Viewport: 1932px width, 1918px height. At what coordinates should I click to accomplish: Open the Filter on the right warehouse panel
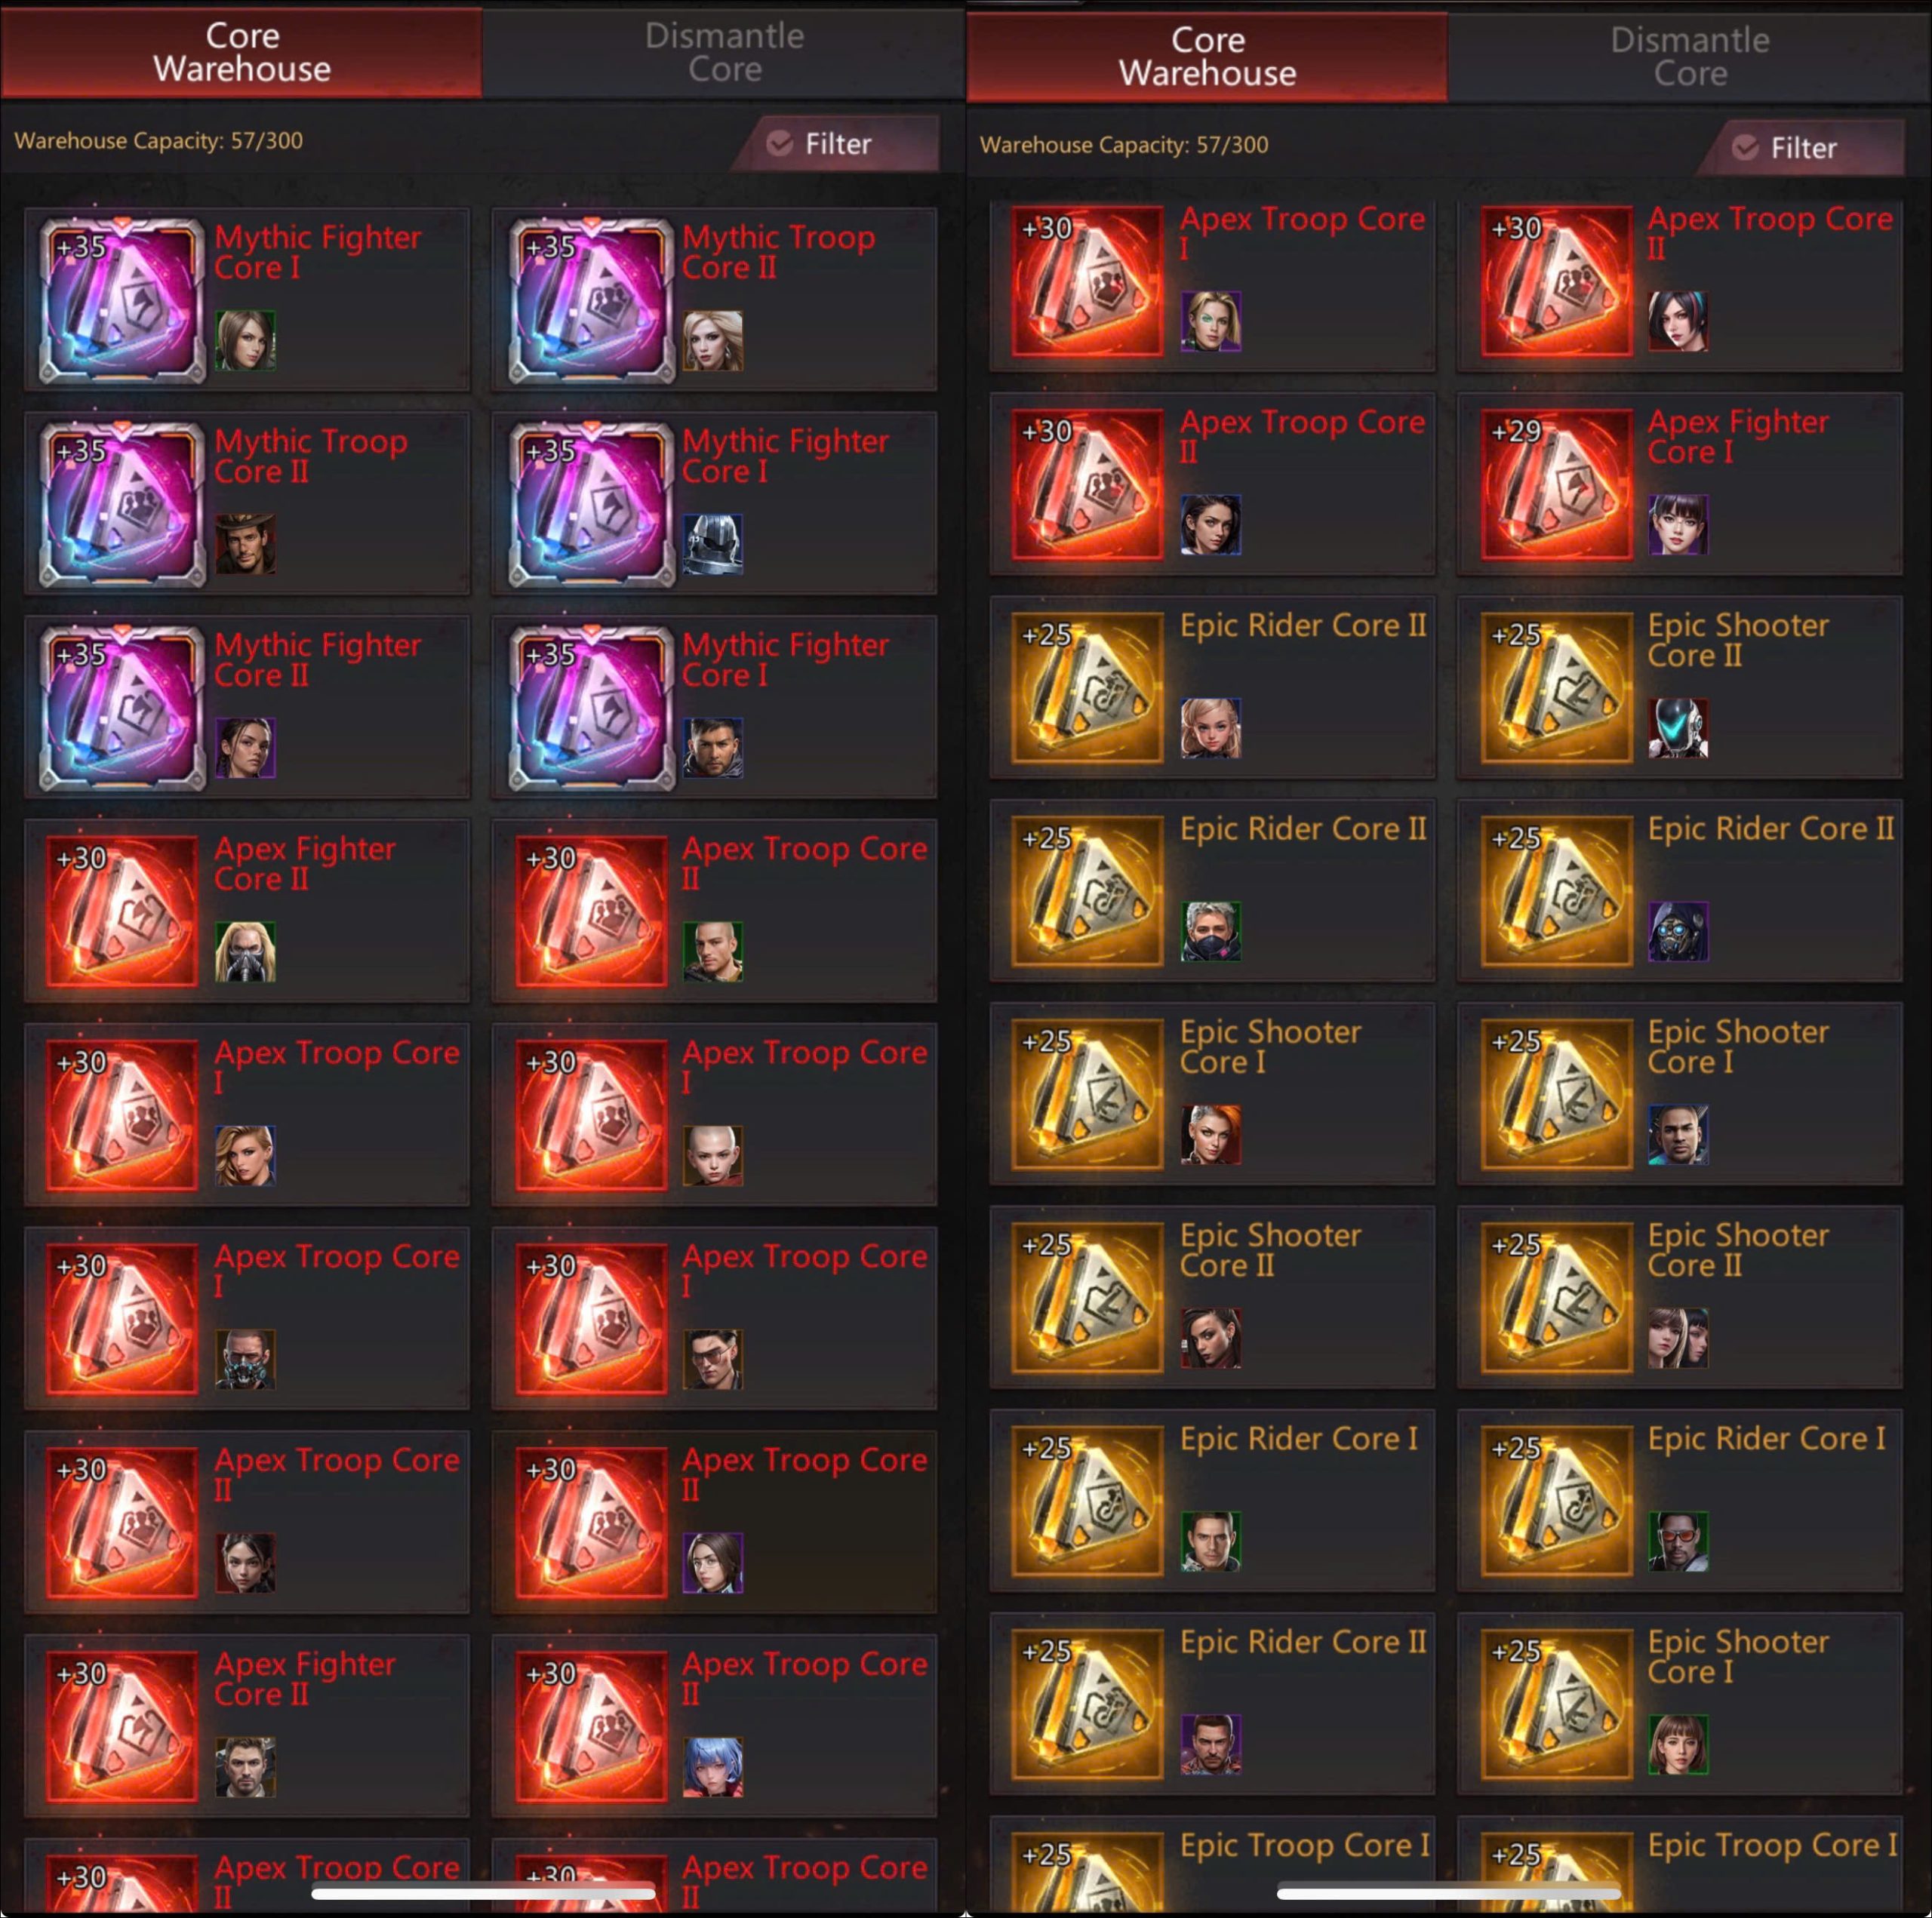(1802, 148)
